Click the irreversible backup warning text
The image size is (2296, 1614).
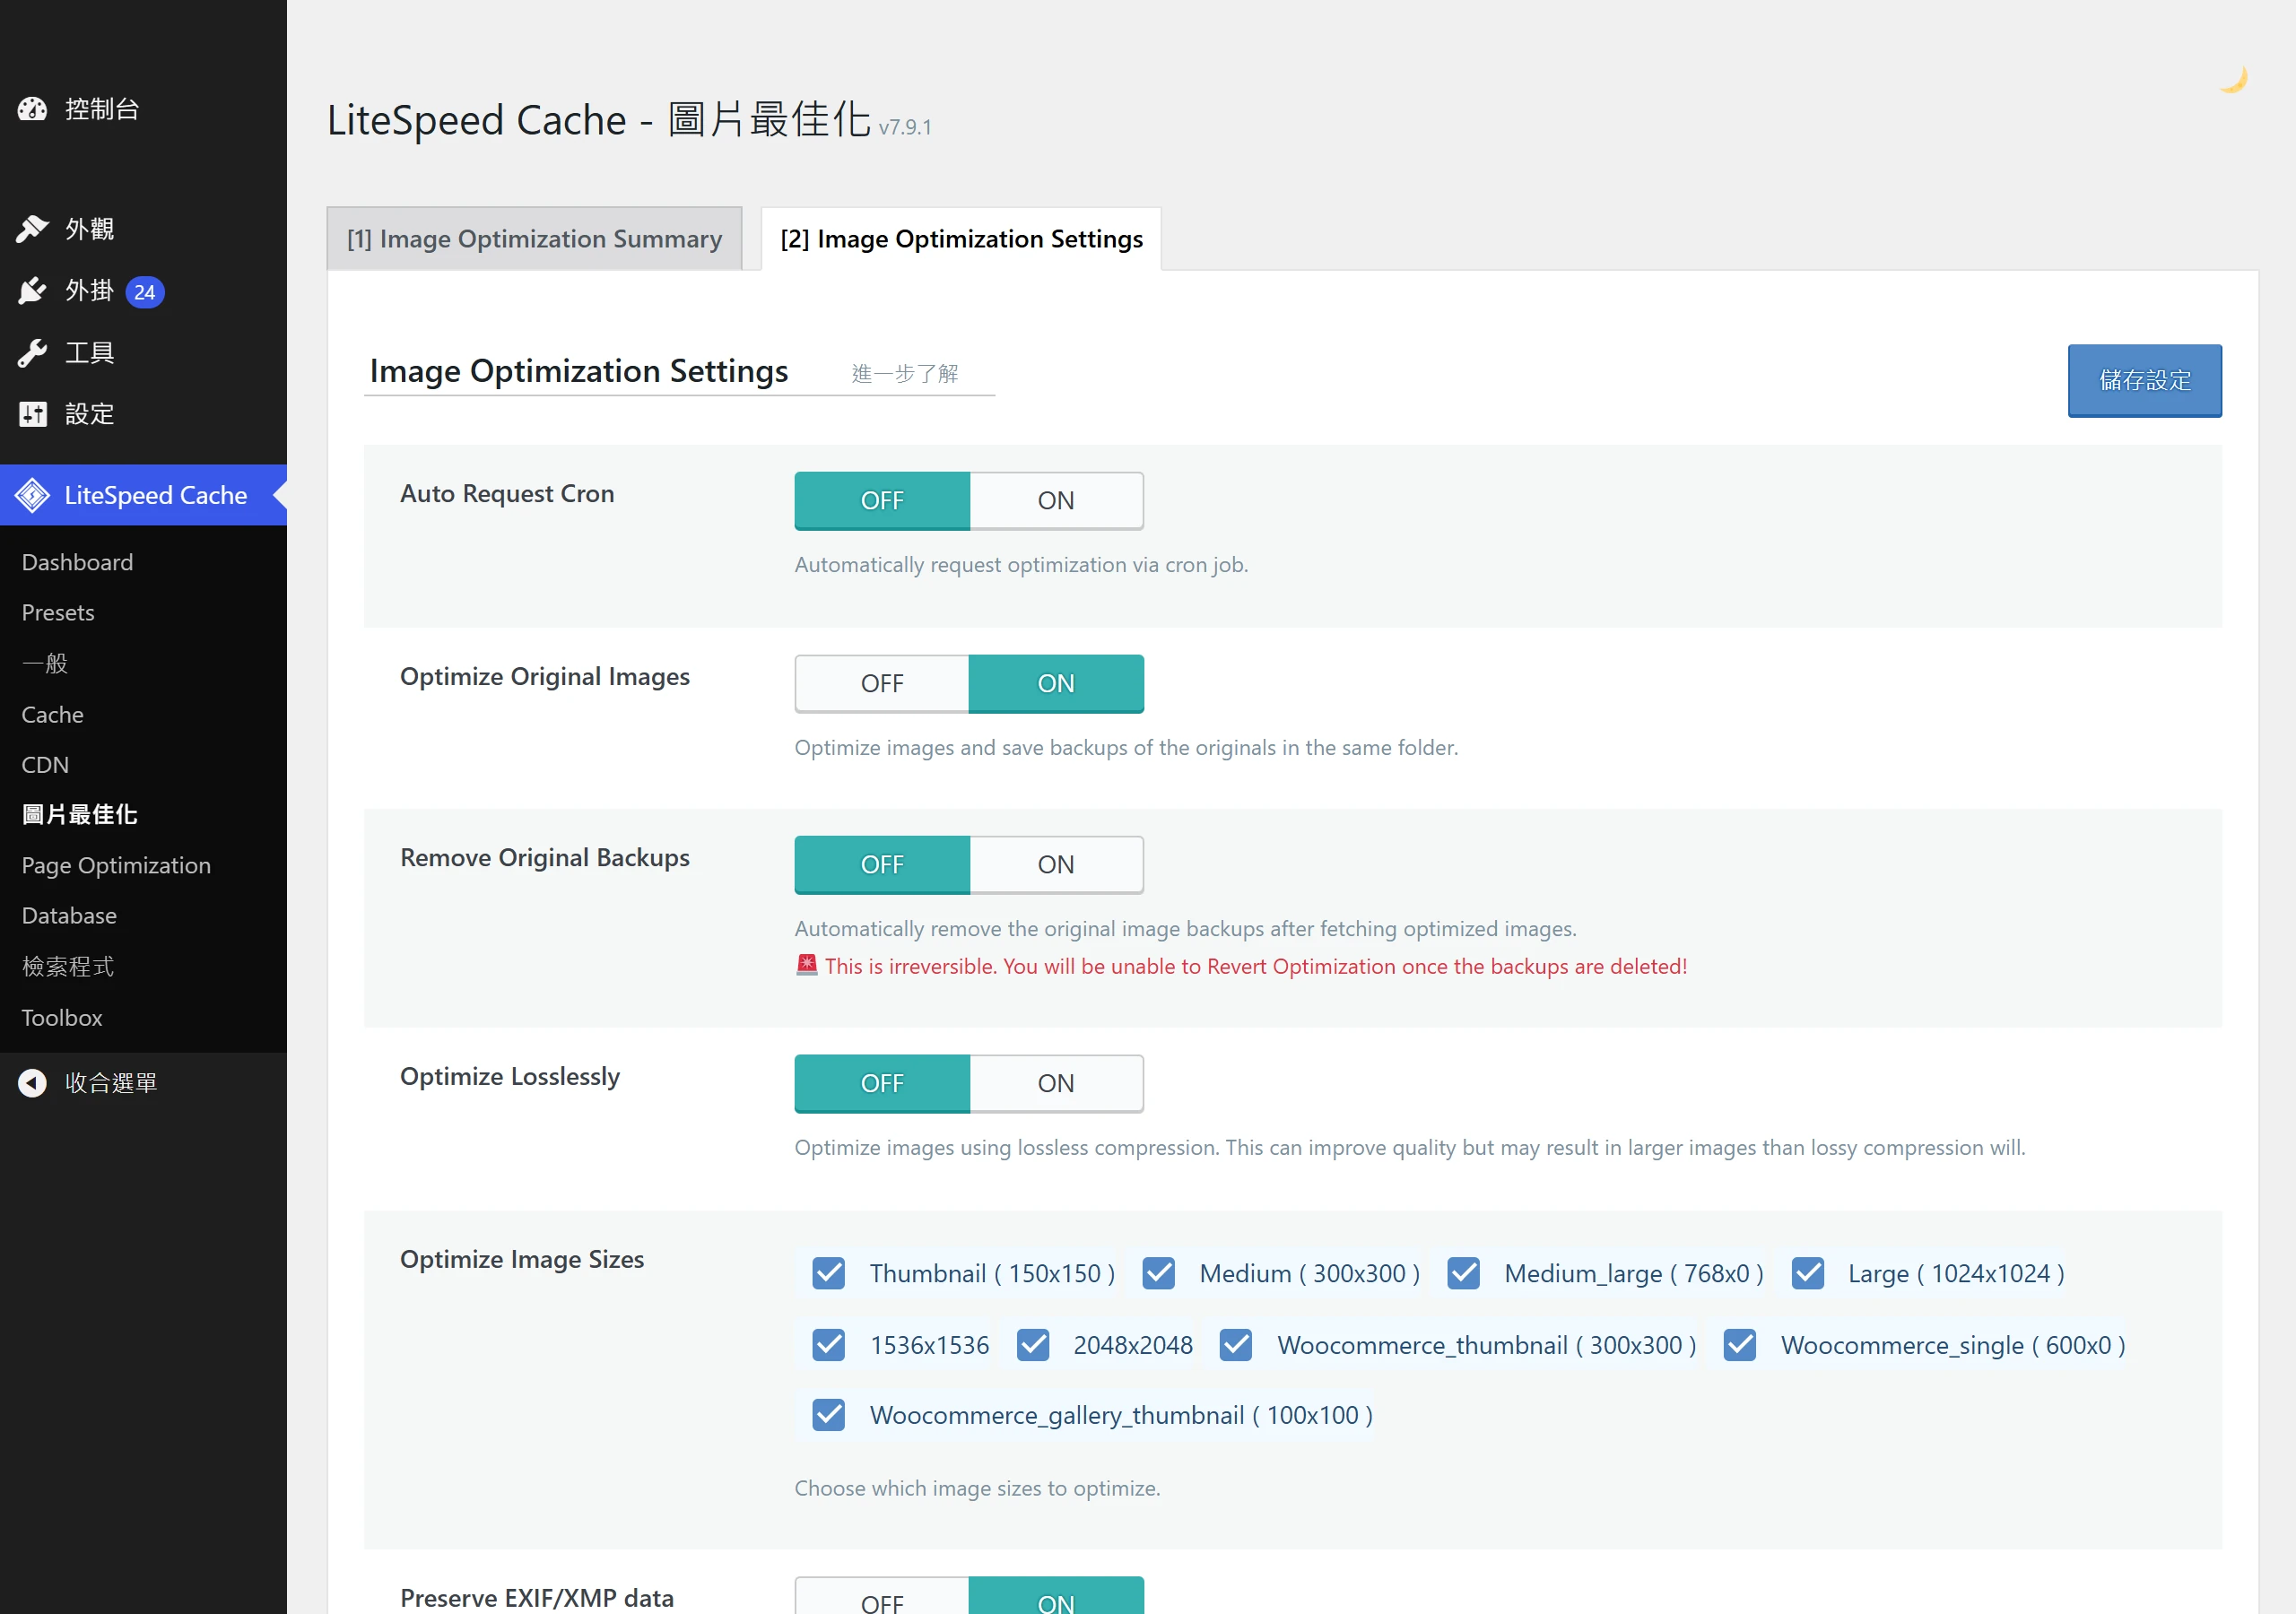(x=1256, y=966)
